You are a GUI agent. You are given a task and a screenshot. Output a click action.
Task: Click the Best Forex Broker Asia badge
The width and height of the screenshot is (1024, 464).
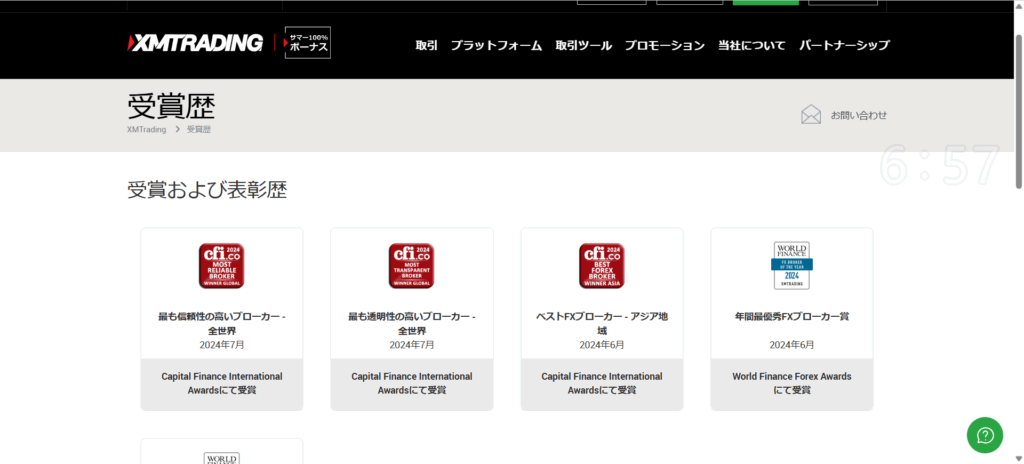[x=601, y=266]
